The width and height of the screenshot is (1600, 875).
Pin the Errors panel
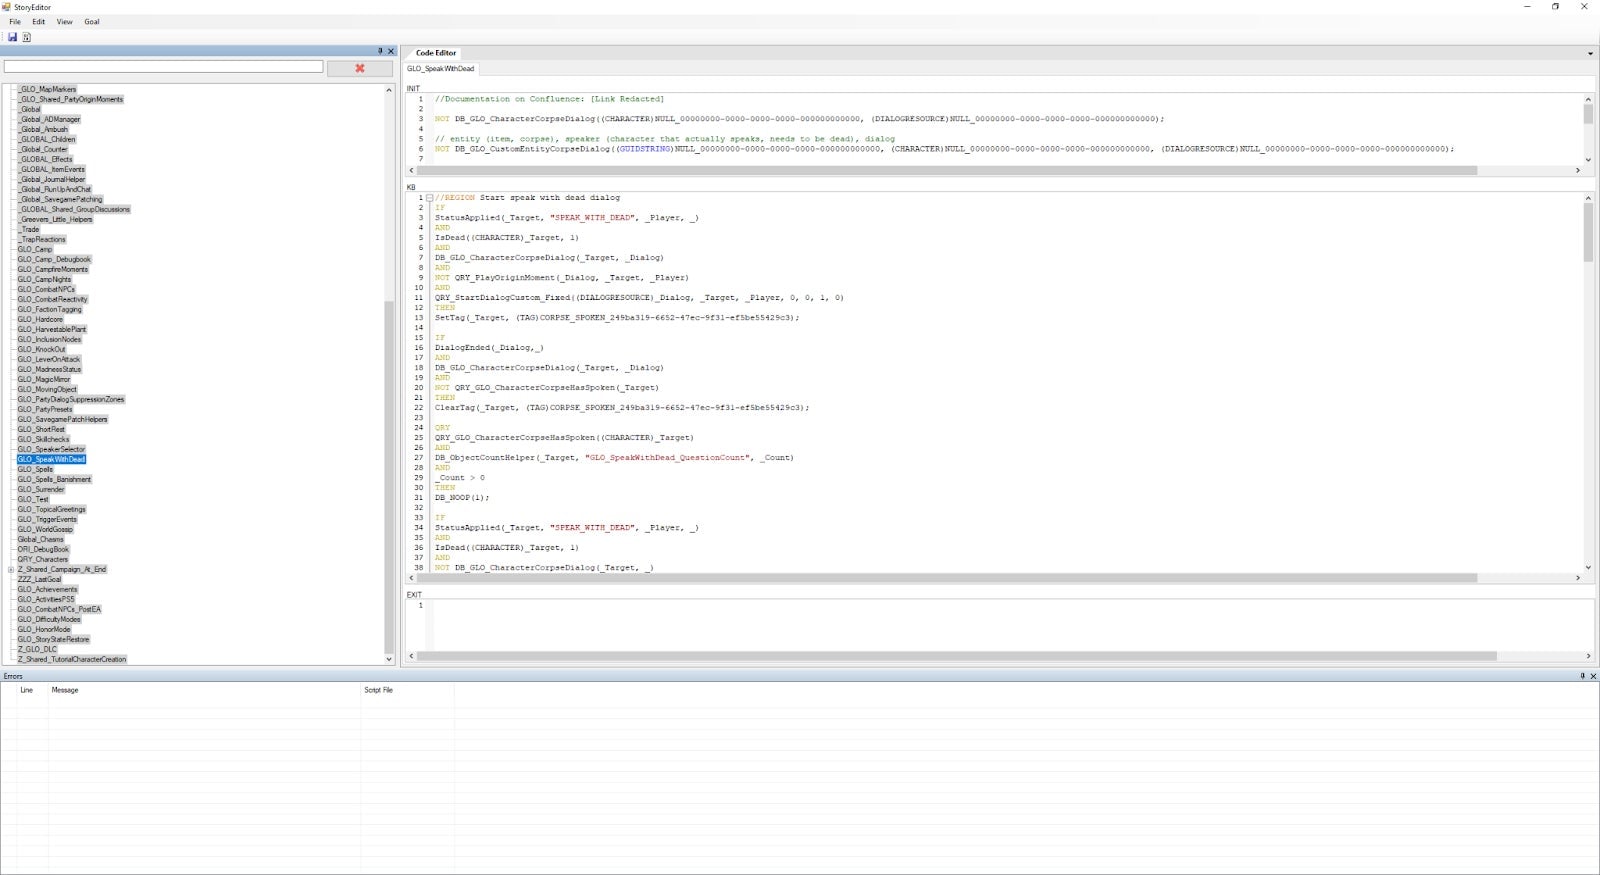[x=1582, y=676]
